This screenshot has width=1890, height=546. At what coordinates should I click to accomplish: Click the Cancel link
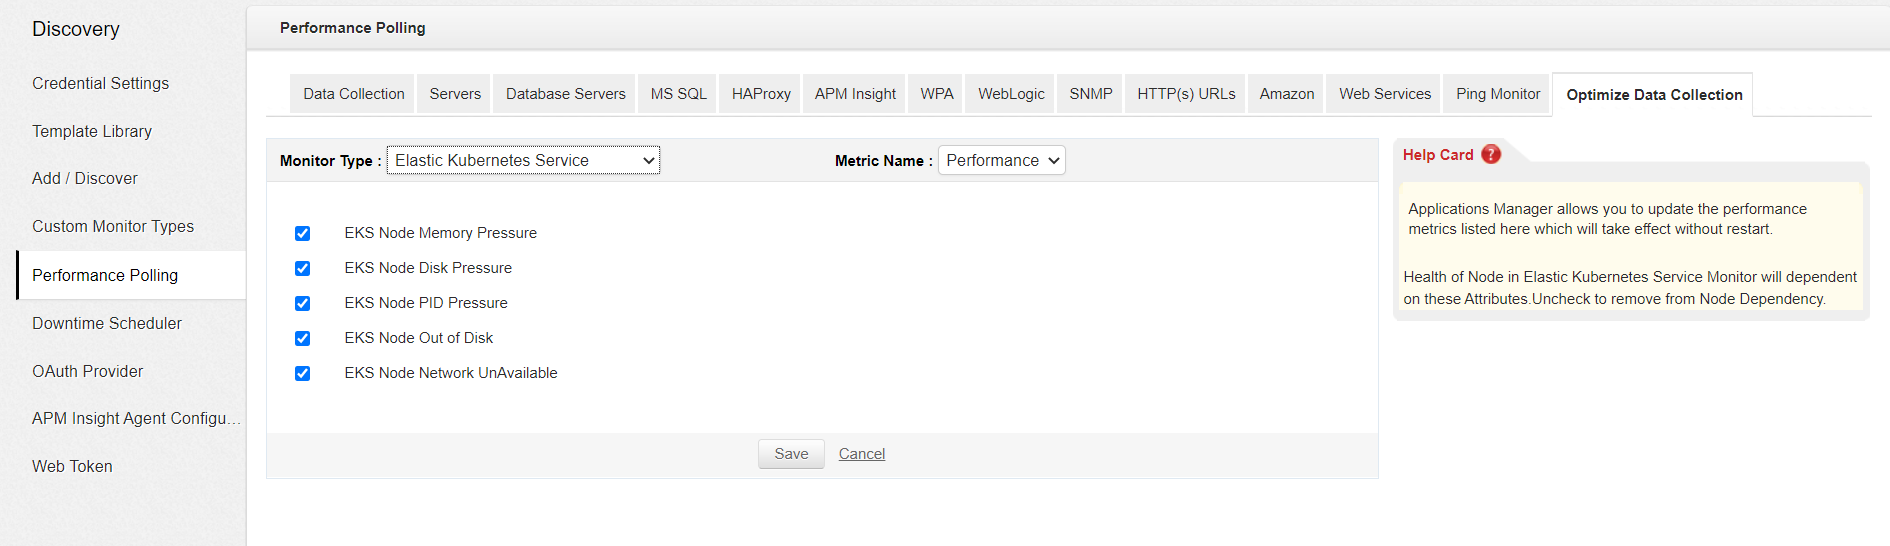point(861,454)
